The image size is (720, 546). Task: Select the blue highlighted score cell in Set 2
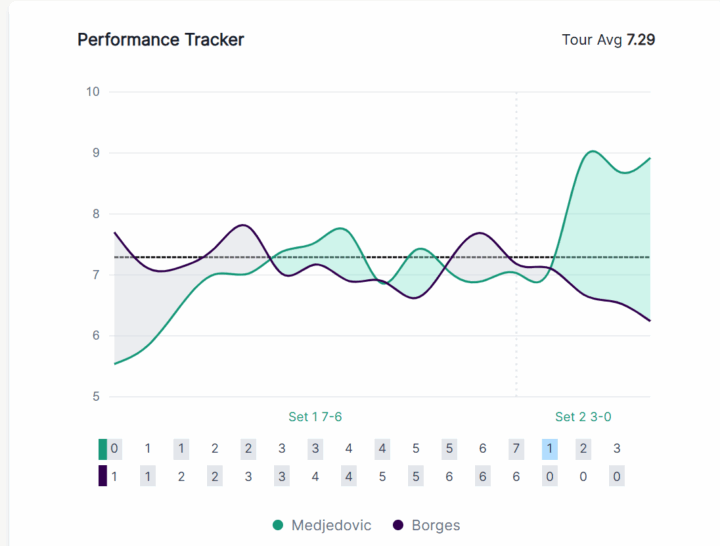point(549,449)
